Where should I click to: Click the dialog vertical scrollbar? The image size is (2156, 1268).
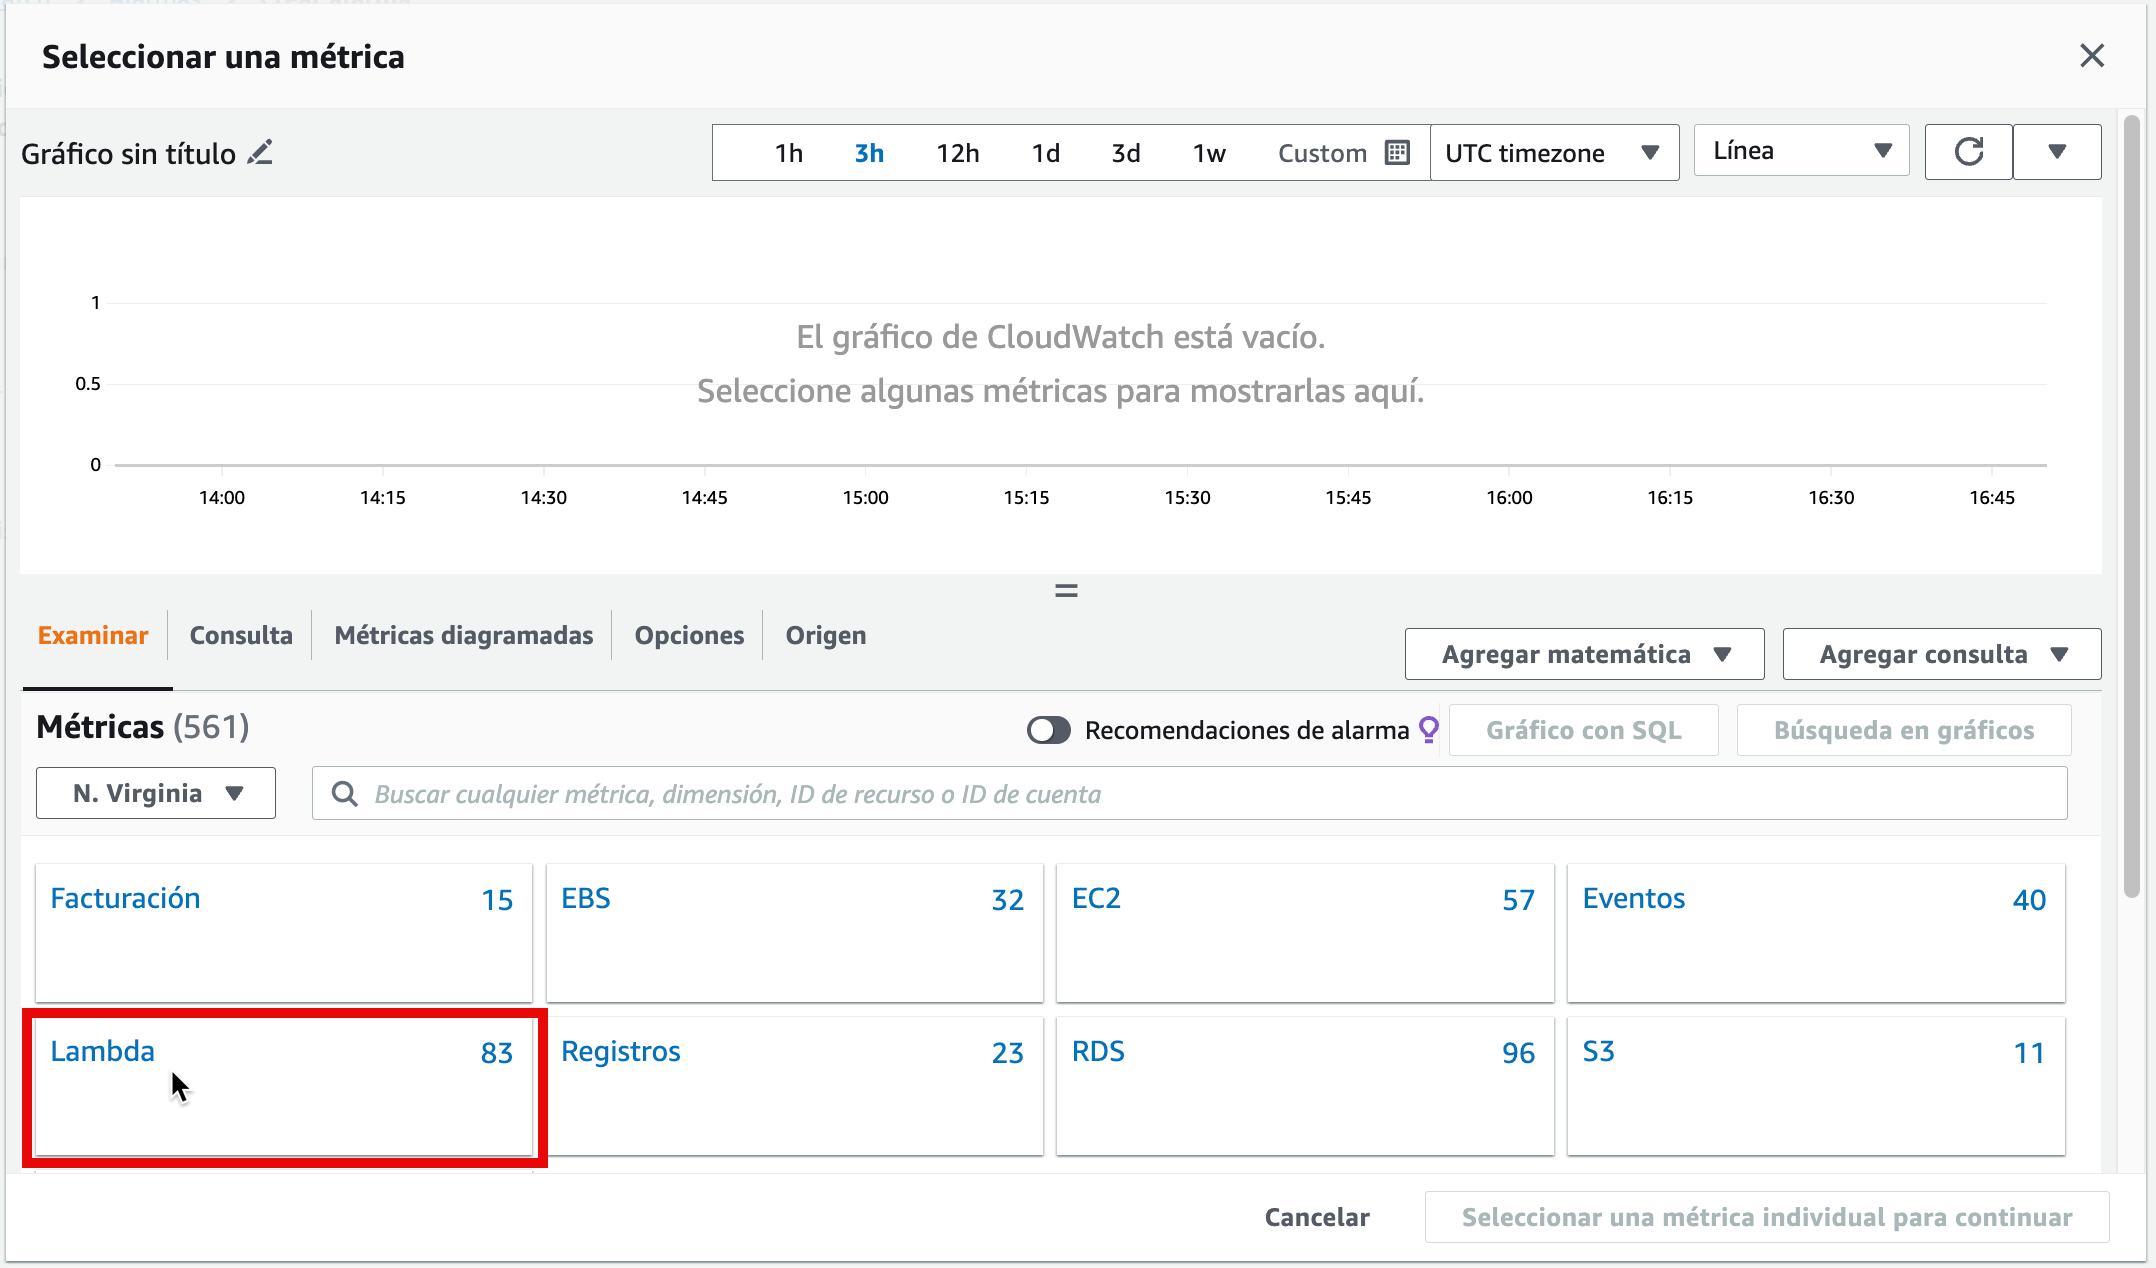[2132, 507]
